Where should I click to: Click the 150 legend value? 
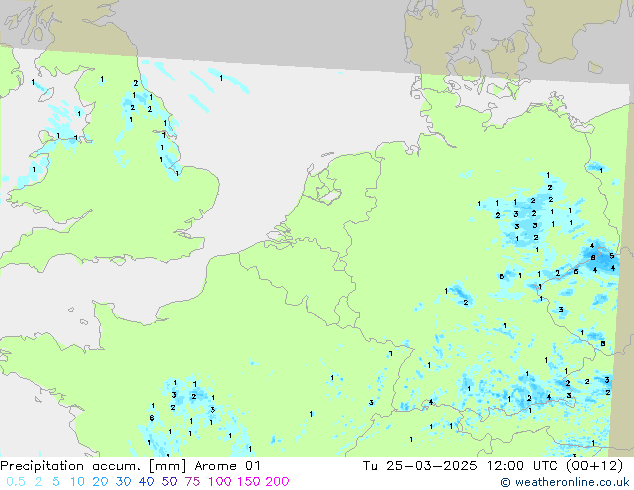tap(248, 482)
